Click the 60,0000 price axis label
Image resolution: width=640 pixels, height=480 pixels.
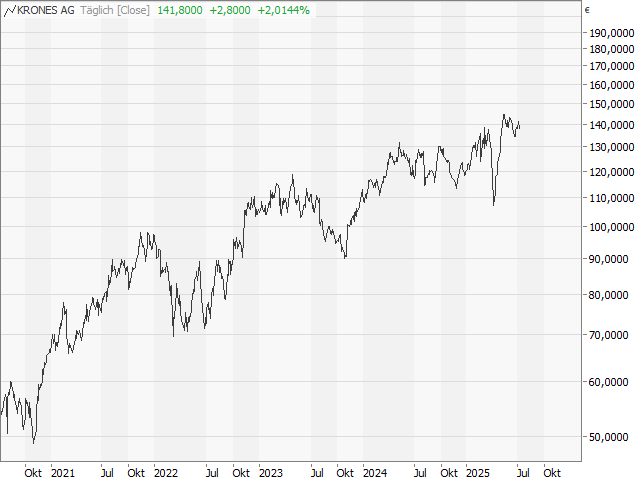tap(609, 382)
